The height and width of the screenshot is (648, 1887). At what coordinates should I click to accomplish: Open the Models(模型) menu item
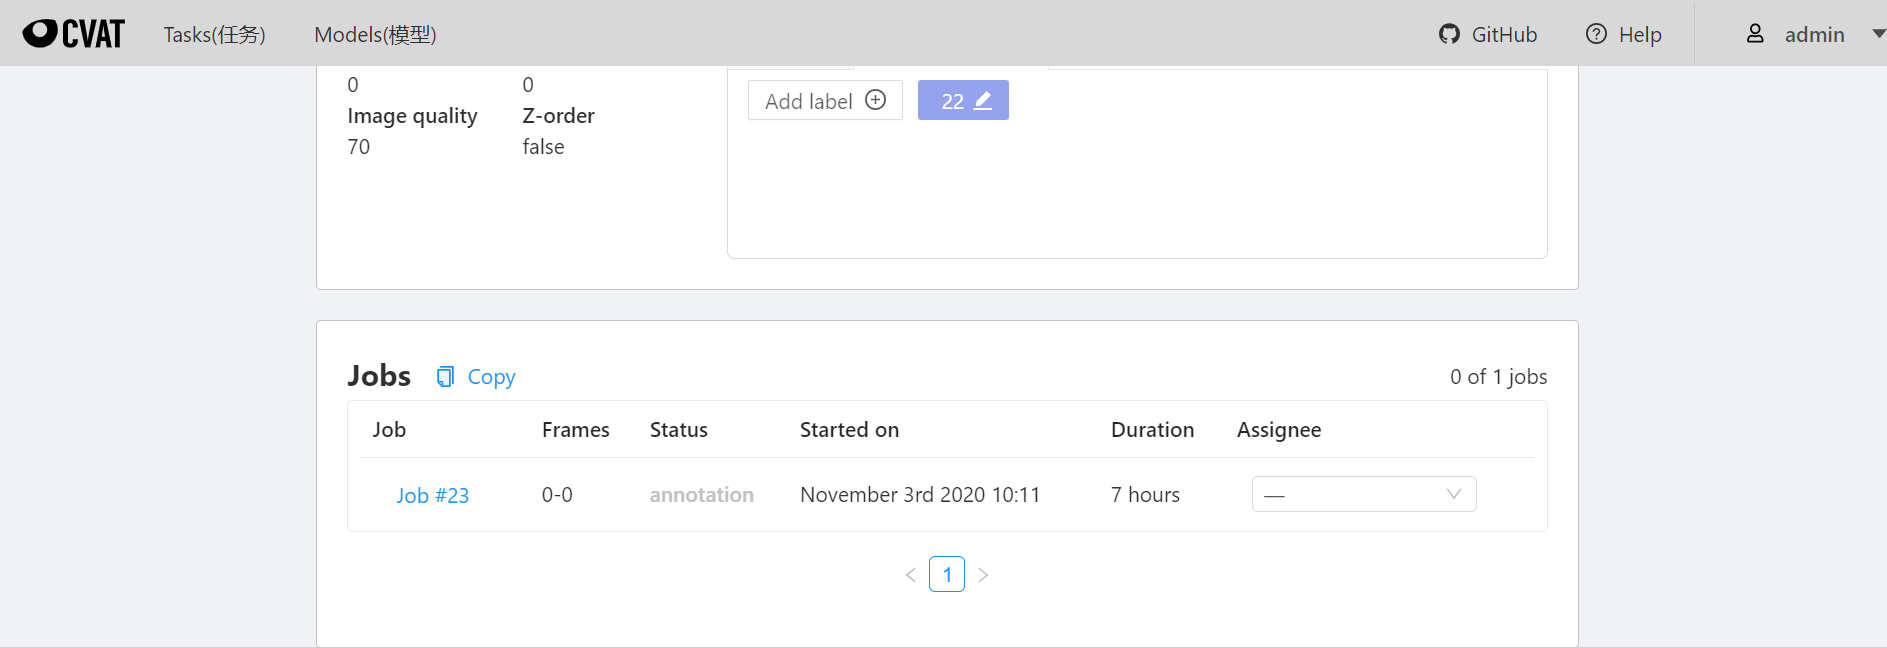(x=375, y=34)
